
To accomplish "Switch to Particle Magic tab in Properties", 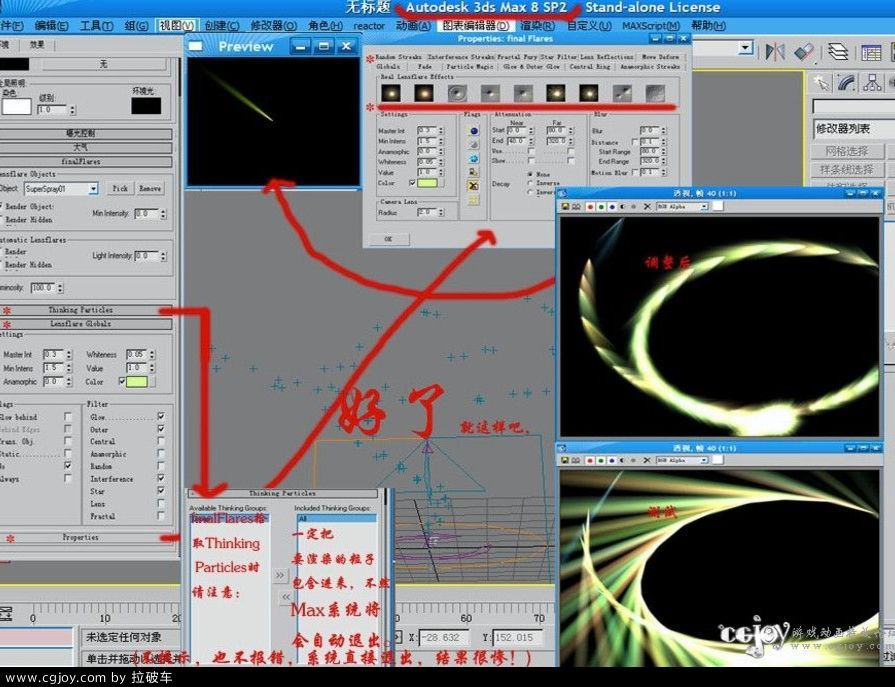I will (x=470, y=67).
